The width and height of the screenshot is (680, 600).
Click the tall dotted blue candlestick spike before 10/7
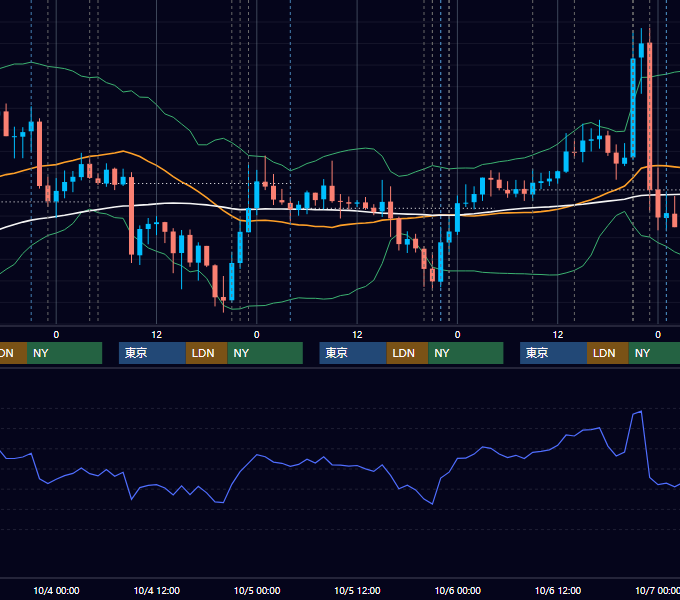[x=633, y=108]
